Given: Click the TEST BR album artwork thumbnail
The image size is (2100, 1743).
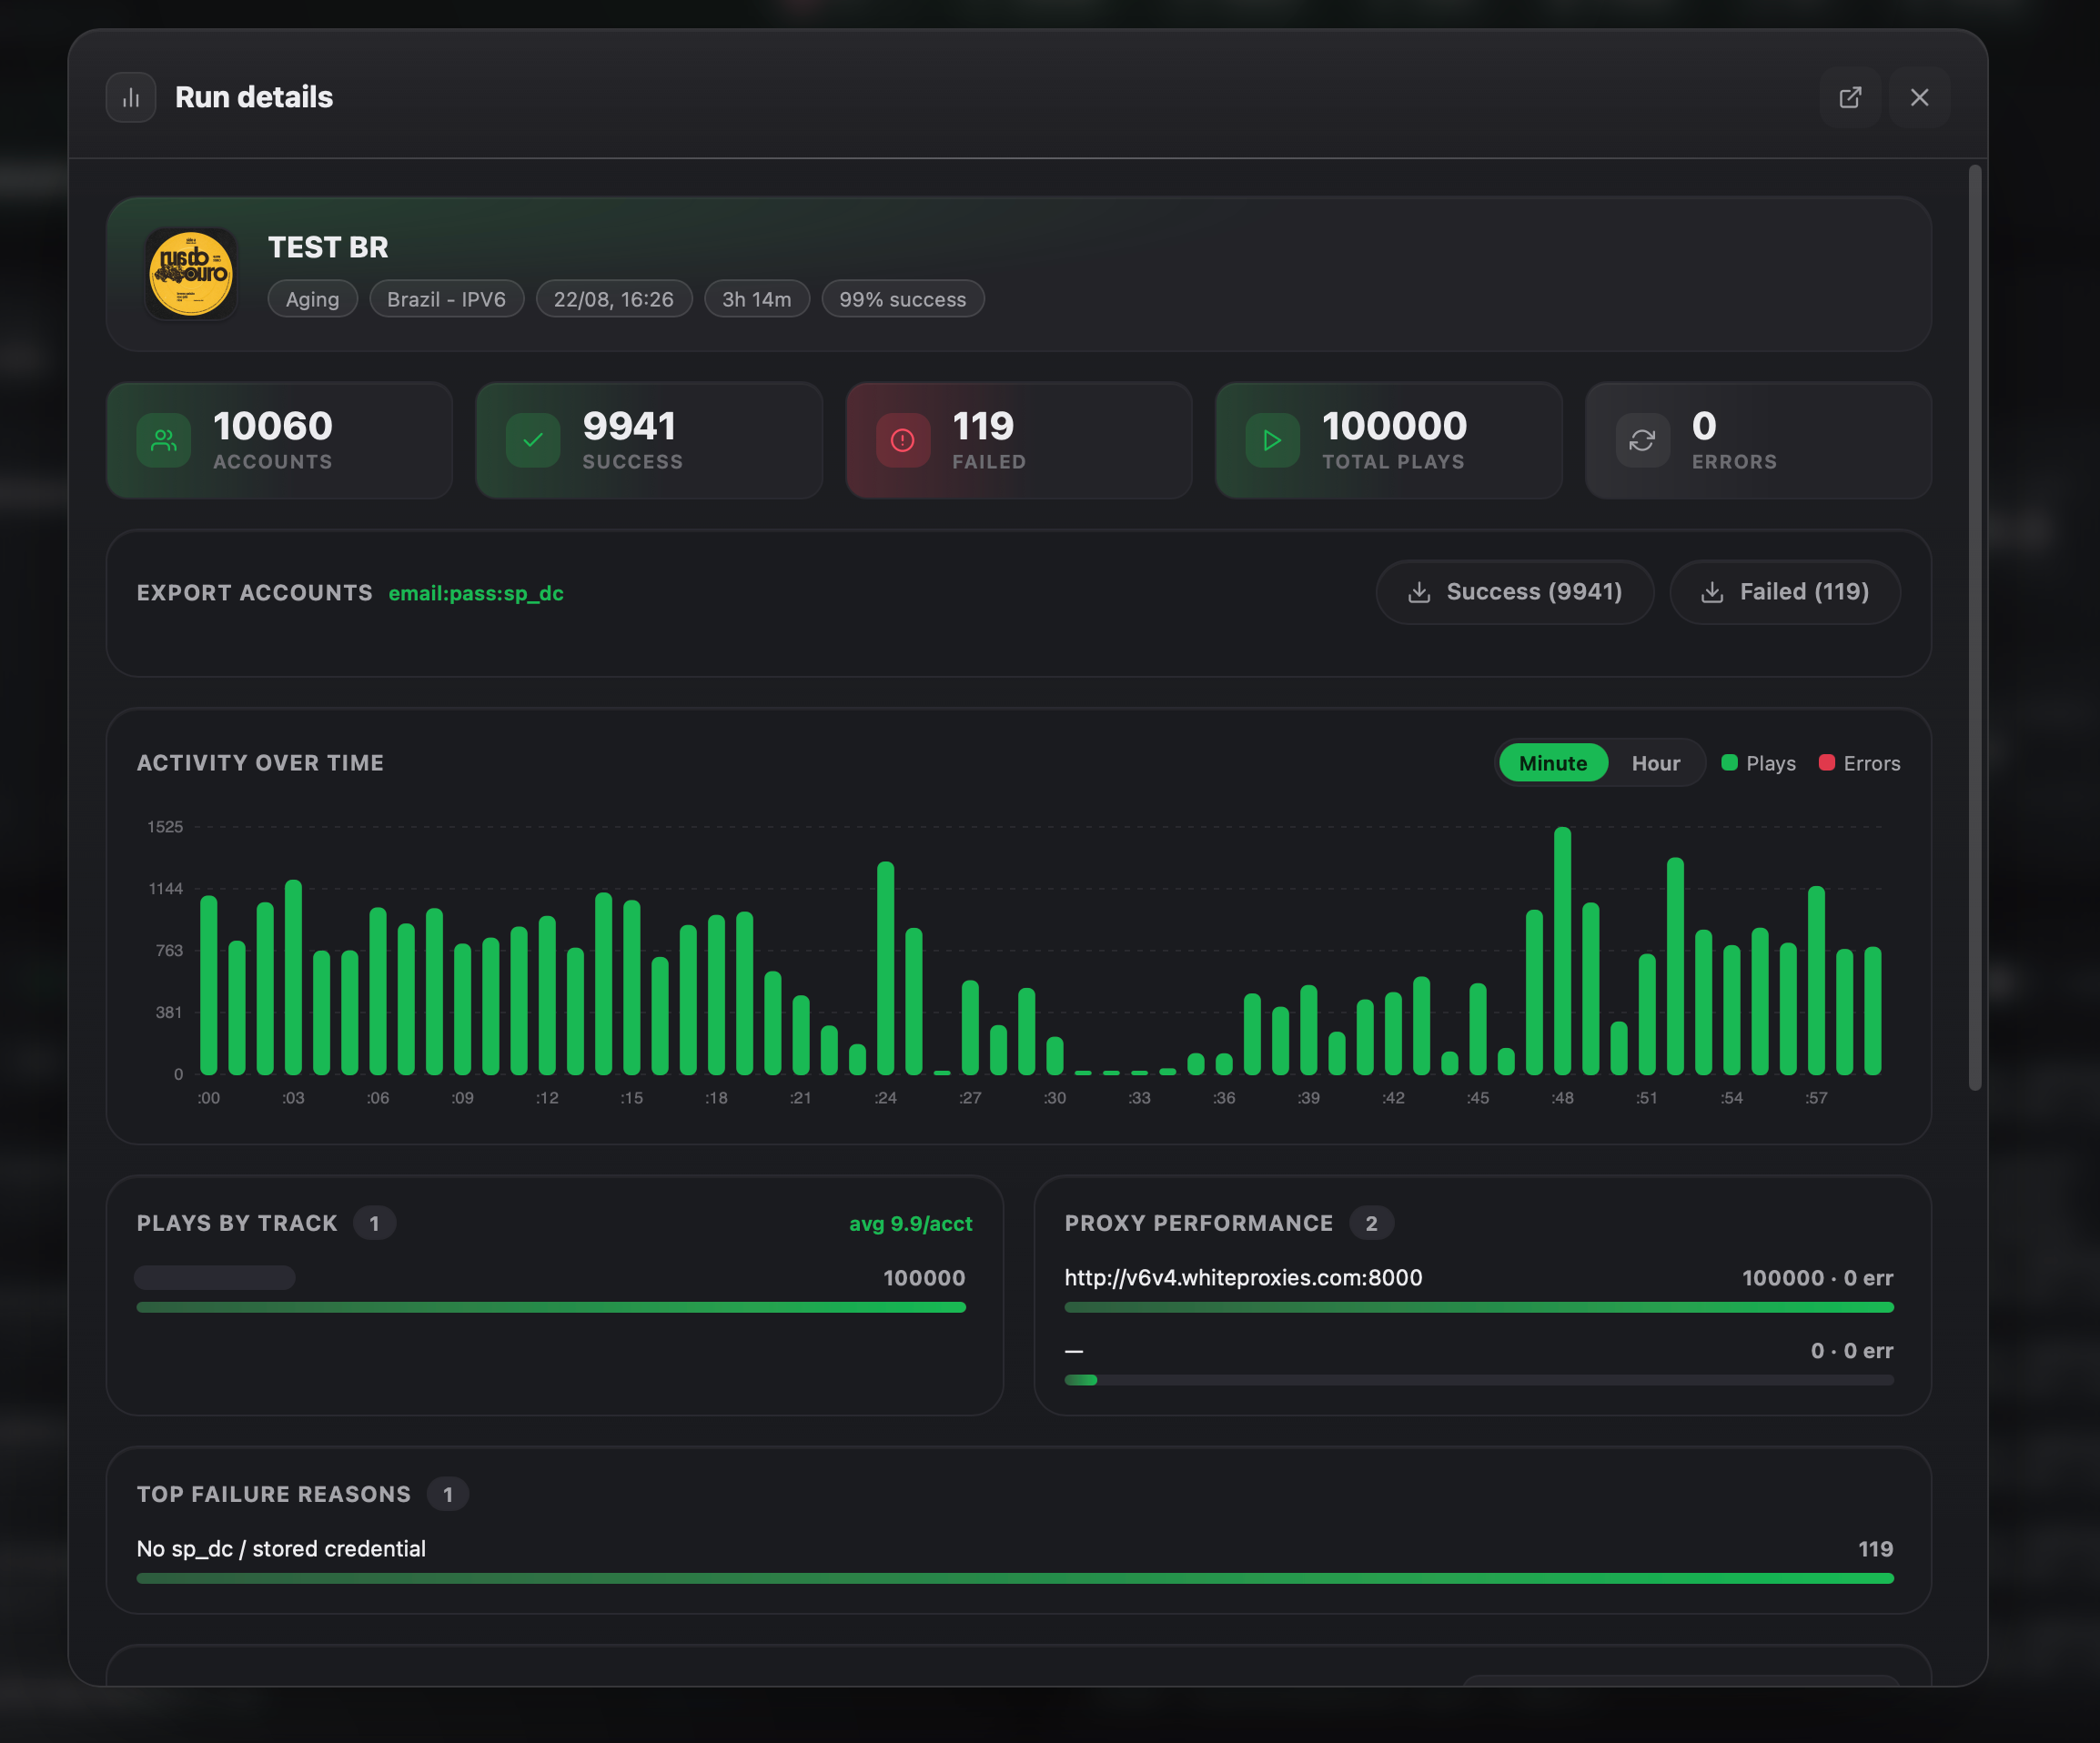Looking at the screenshot, I should (x=191, y=273).
